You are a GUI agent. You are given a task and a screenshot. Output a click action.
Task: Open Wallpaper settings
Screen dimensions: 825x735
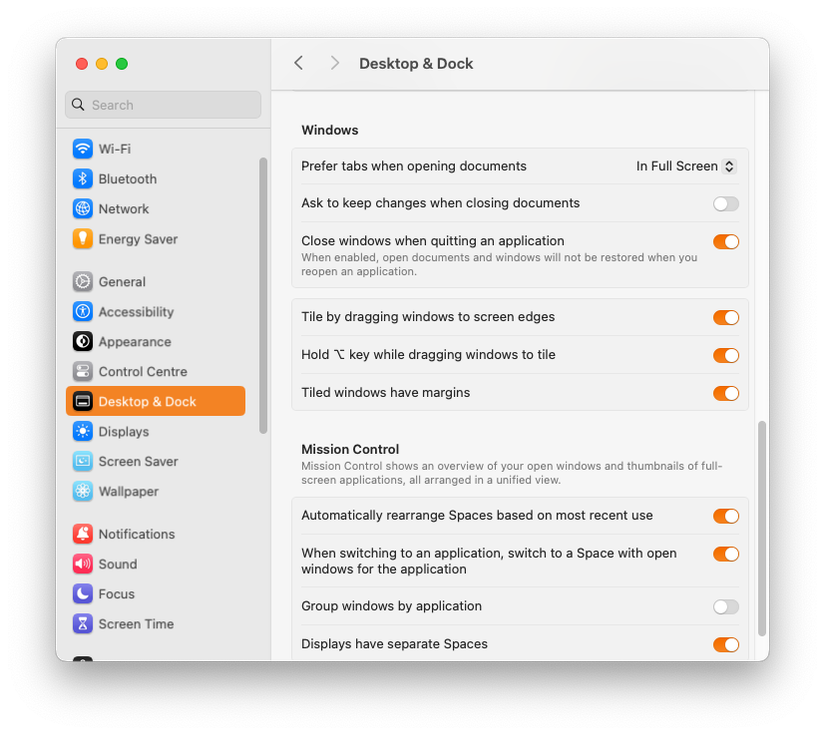(128, 491)
